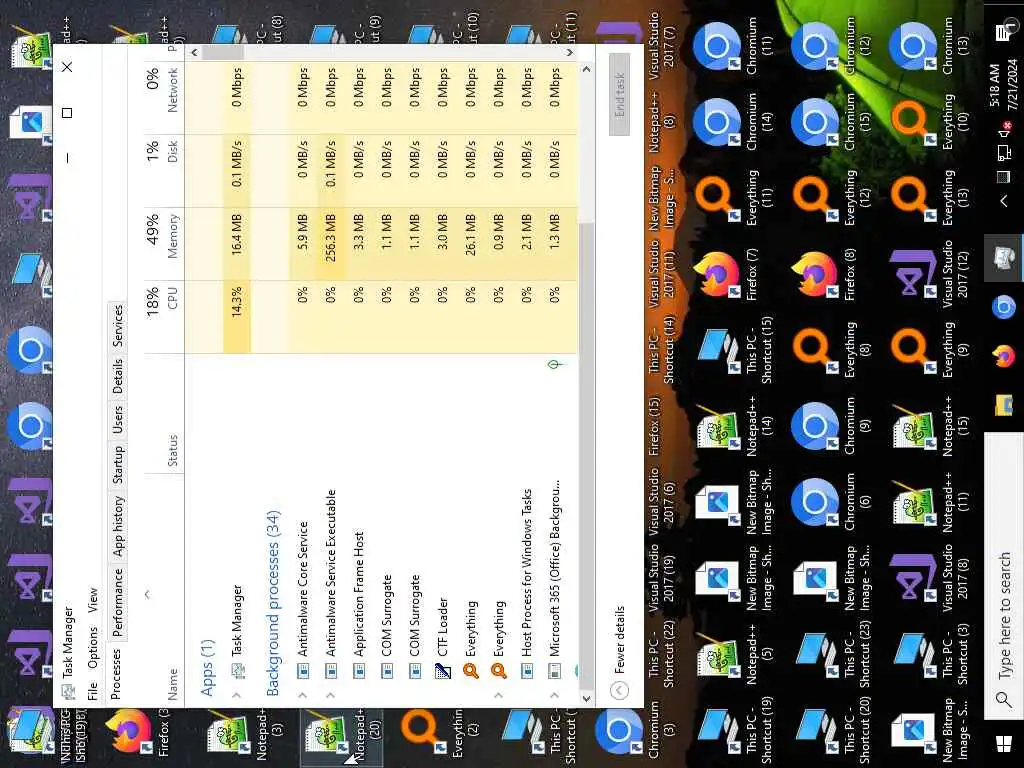The image size is (1024, 768).
Task: Switch to the Details tab
Action: (x=117, y=376)
